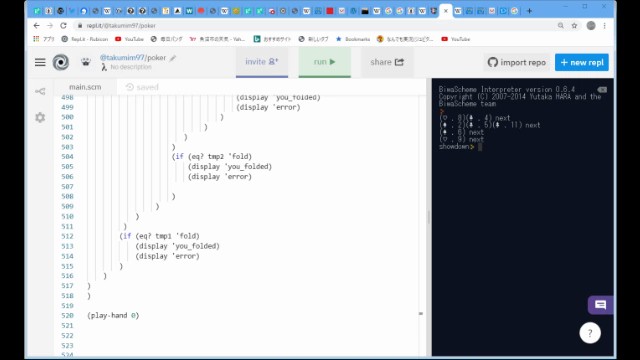The image size is (640, 360).
Task: Open the settings gear in the sidebar
Action: (x=40, y=118)
